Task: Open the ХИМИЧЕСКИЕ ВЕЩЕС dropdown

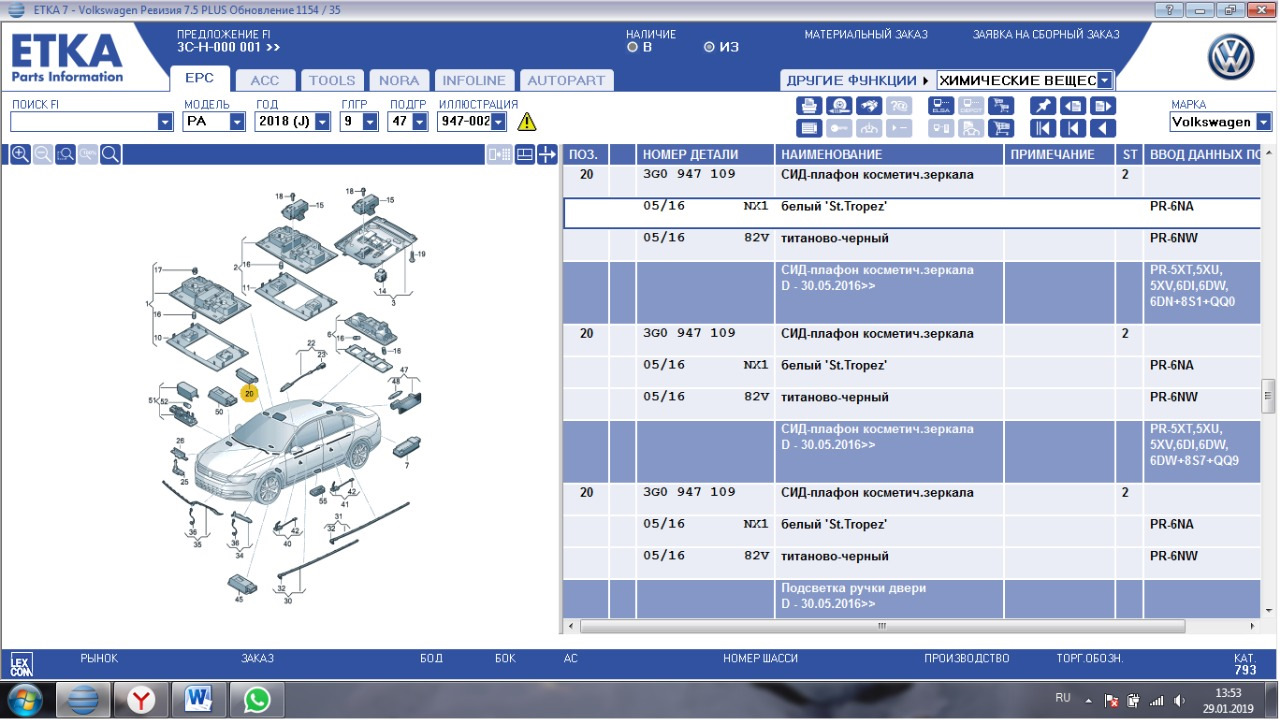Action: [1104, 80]
